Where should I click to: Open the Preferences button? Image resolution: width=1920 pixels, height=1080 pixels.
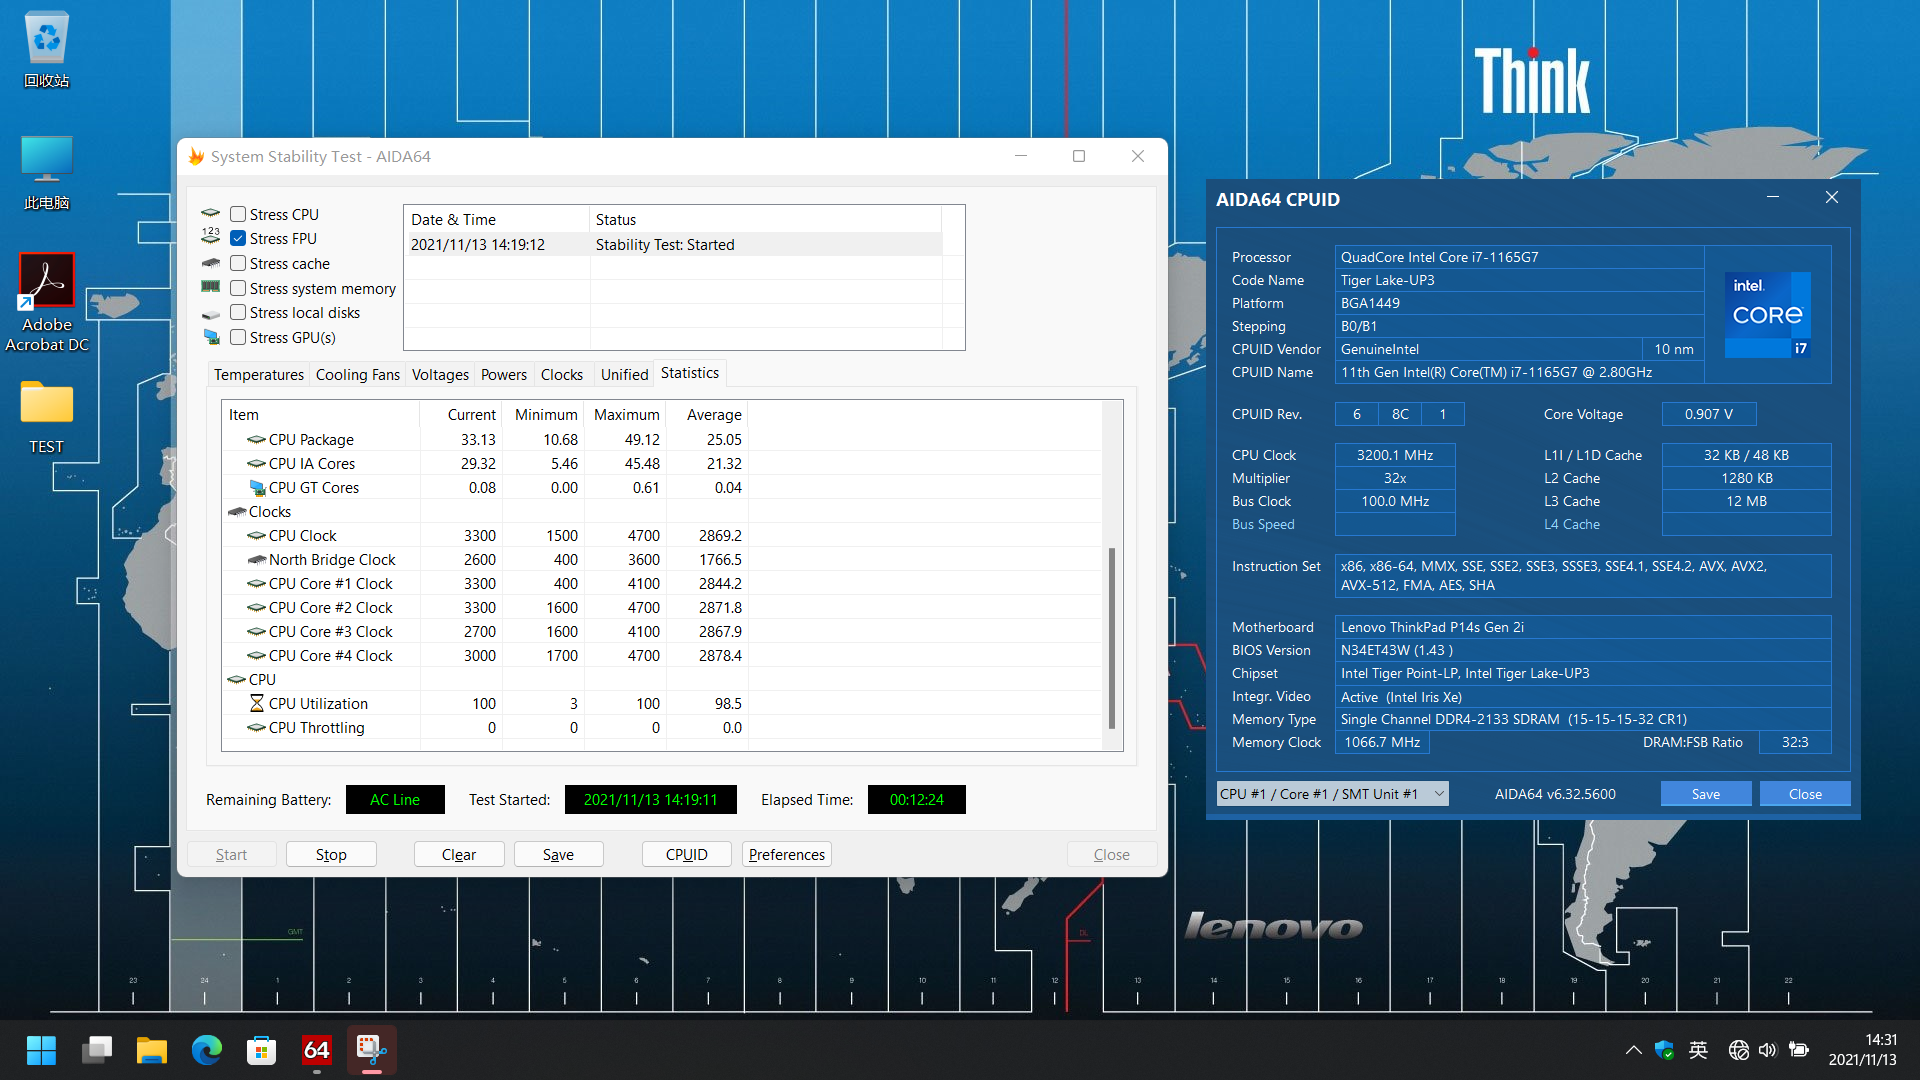(x=787, y=854)
